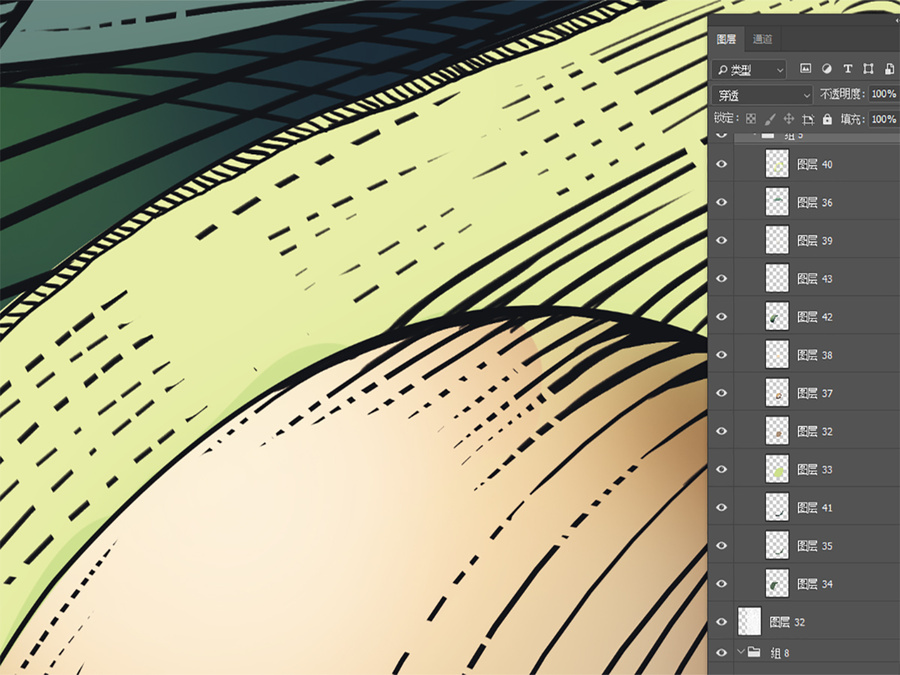Hide layer 图层 38 with its eye icon

721,355
